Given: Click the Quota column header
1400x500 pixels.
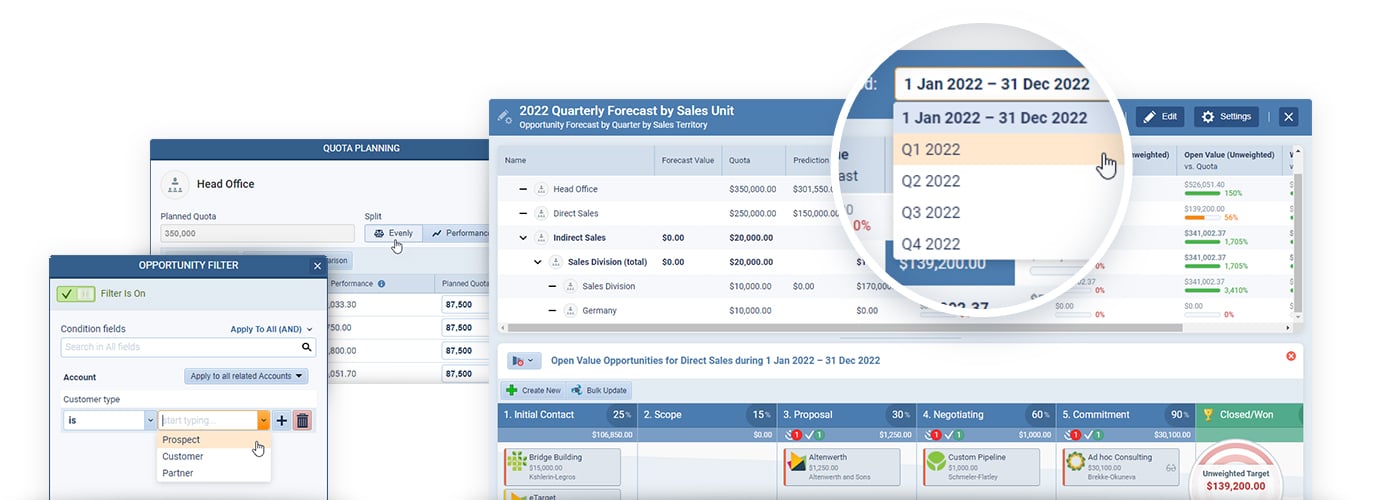Looking at the screenshot, I should click(x=755, y=160).
